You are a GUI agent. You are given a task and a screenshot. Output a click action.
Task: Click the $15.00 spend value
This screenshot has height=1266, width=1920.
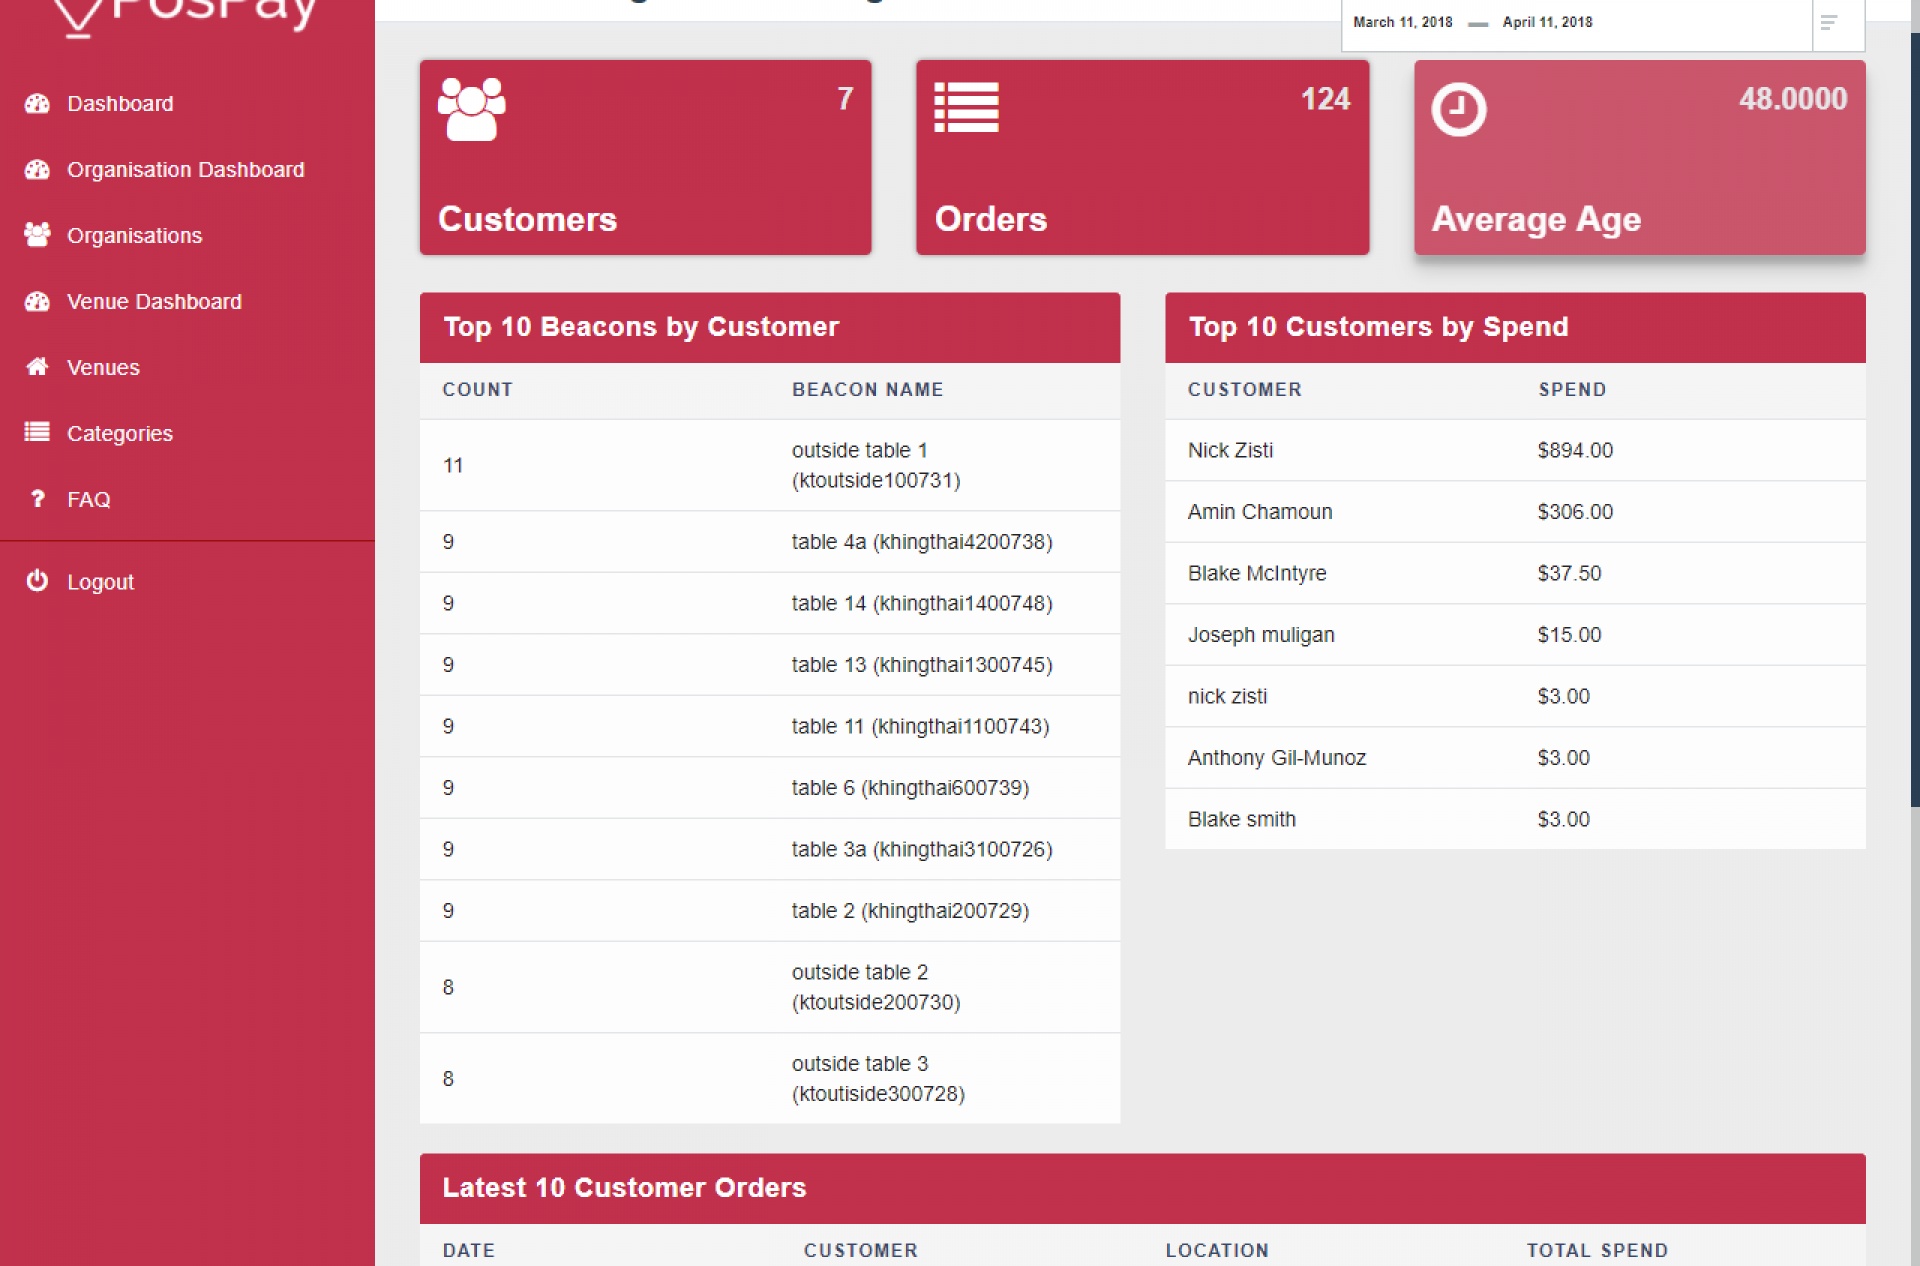[x=1569, y=635]
